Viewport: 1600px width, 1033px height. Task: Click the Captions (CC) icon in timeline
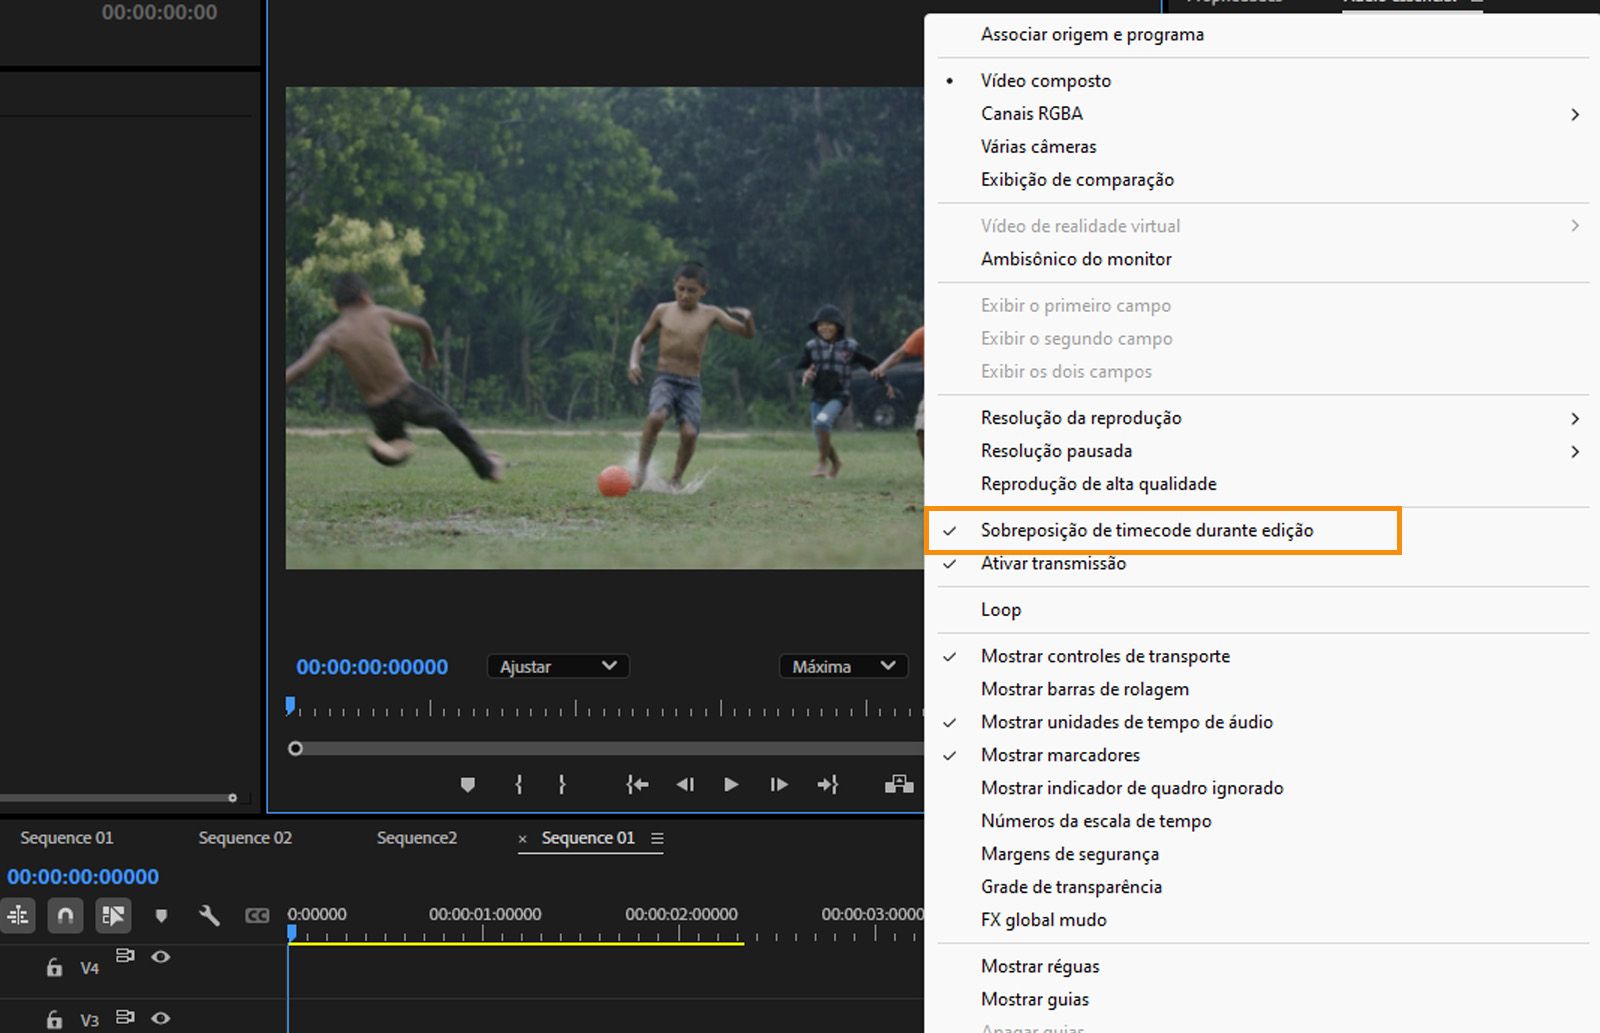coord(257,915)
